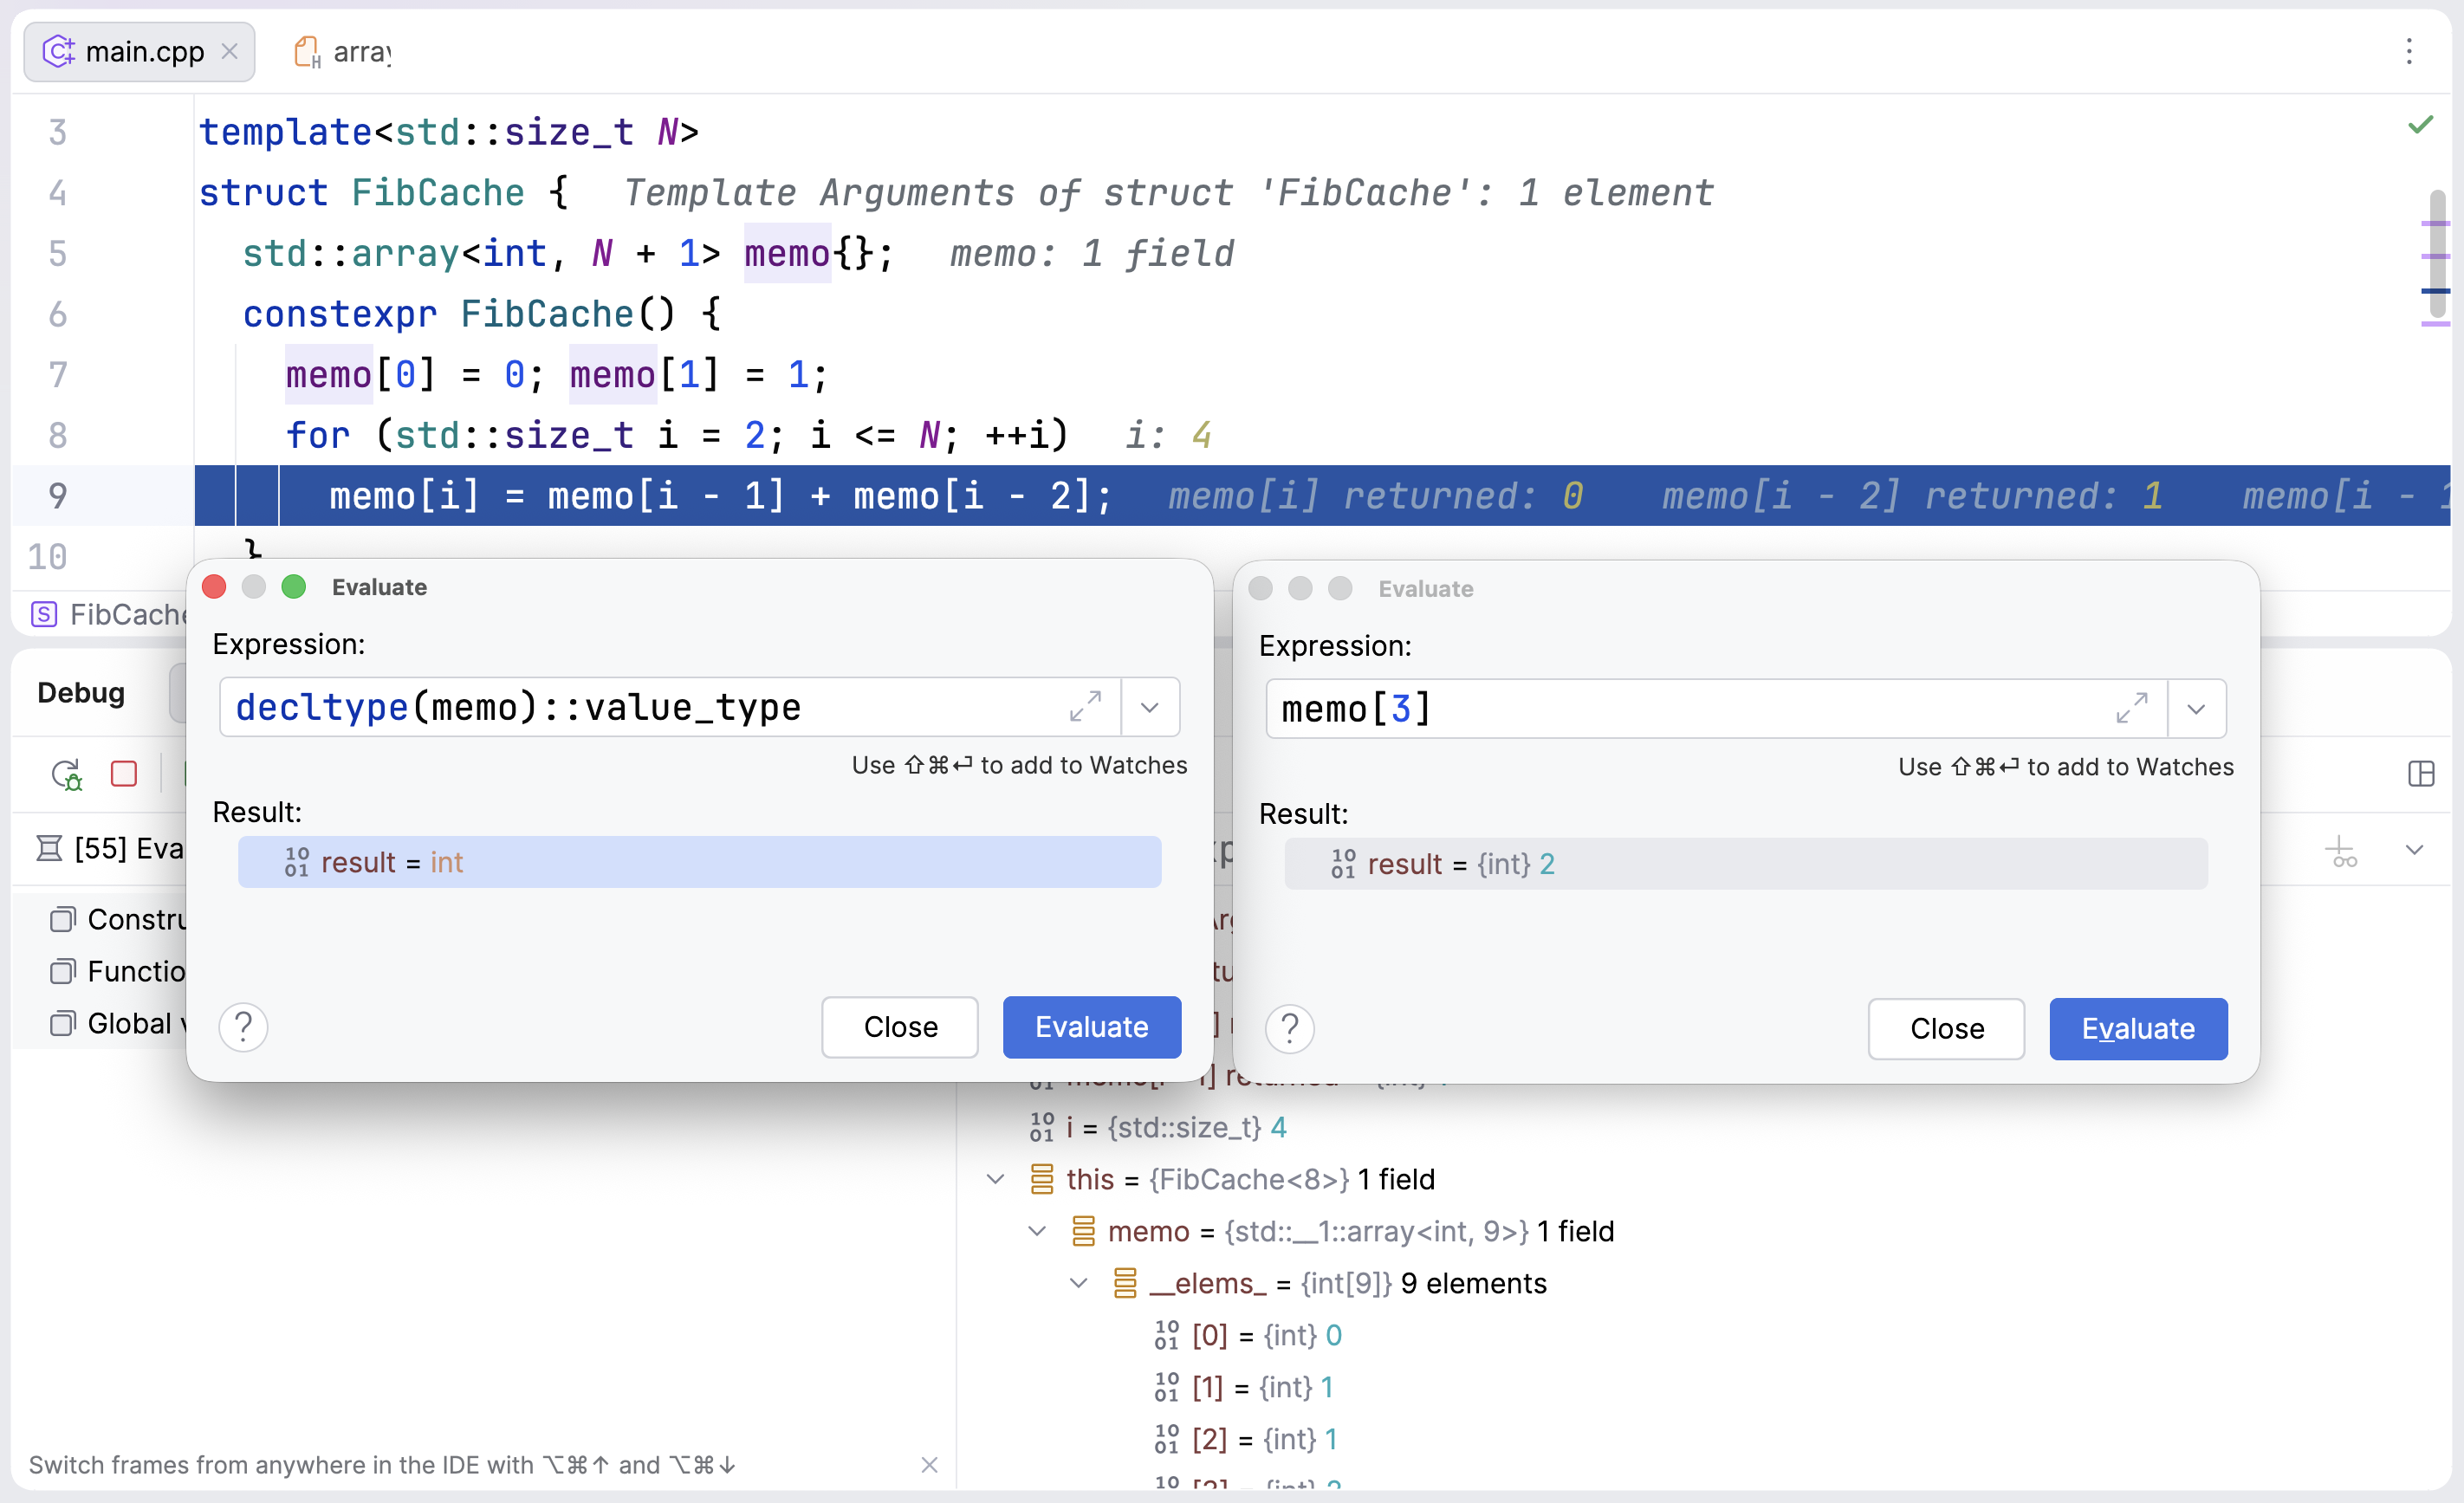Close the frames switch hint notification
Viewport: 2464px width, 1503px height.
tap(929, 1465)
